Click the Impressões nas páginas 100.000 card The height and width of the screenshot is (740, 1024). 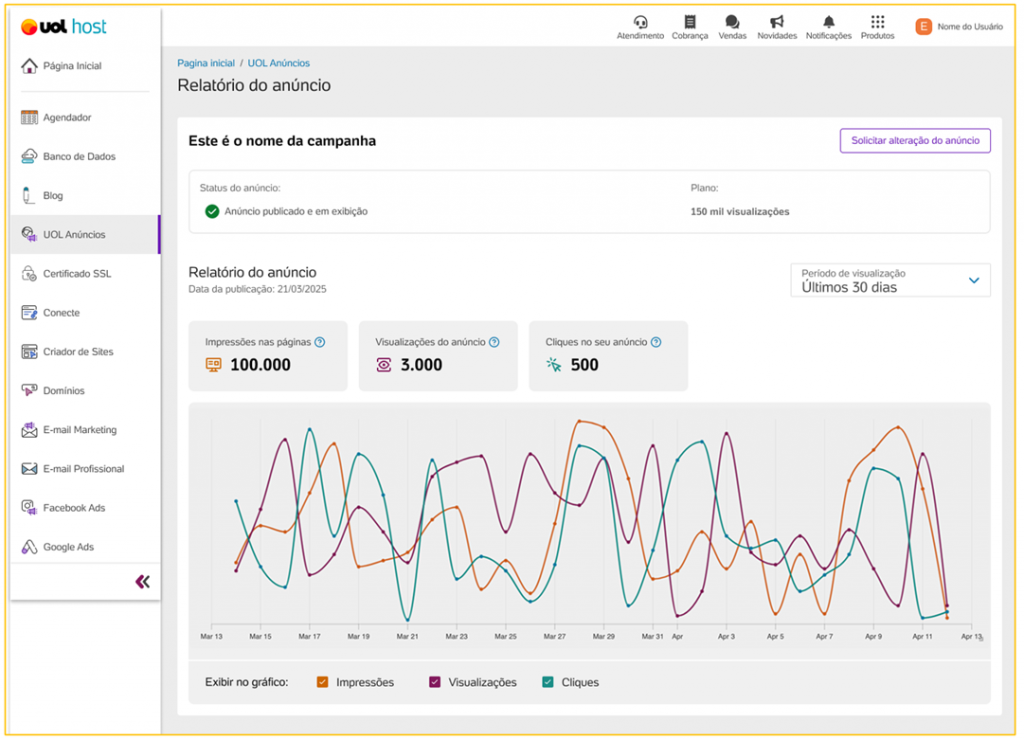point(268,356)
